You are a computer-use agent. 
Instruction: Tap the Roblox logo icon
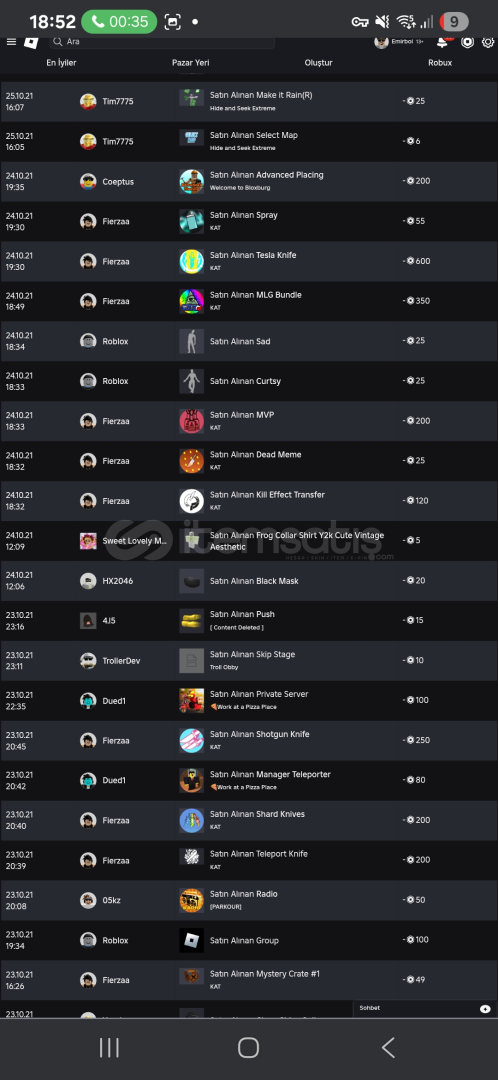tap(31, 42)
